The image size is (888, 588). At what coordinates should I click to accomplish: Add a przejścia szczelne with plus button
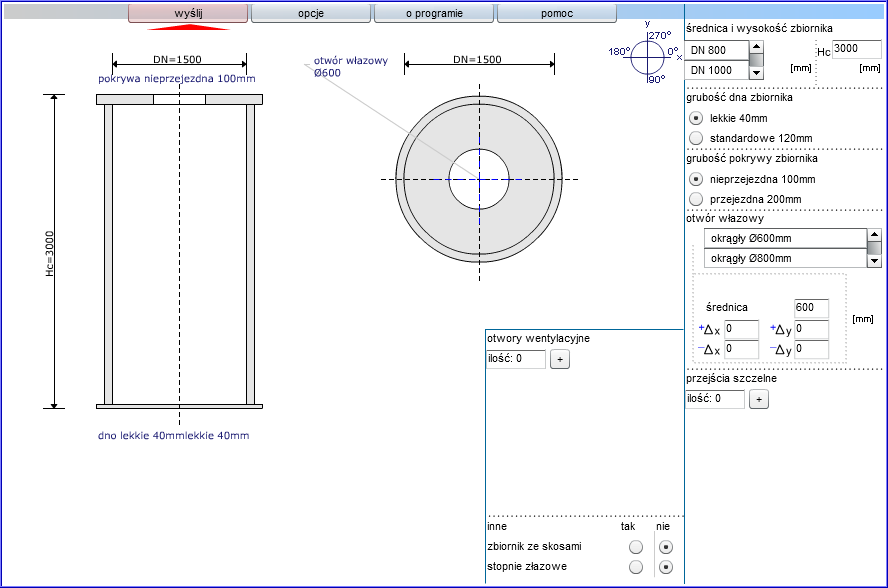(759, 399)
